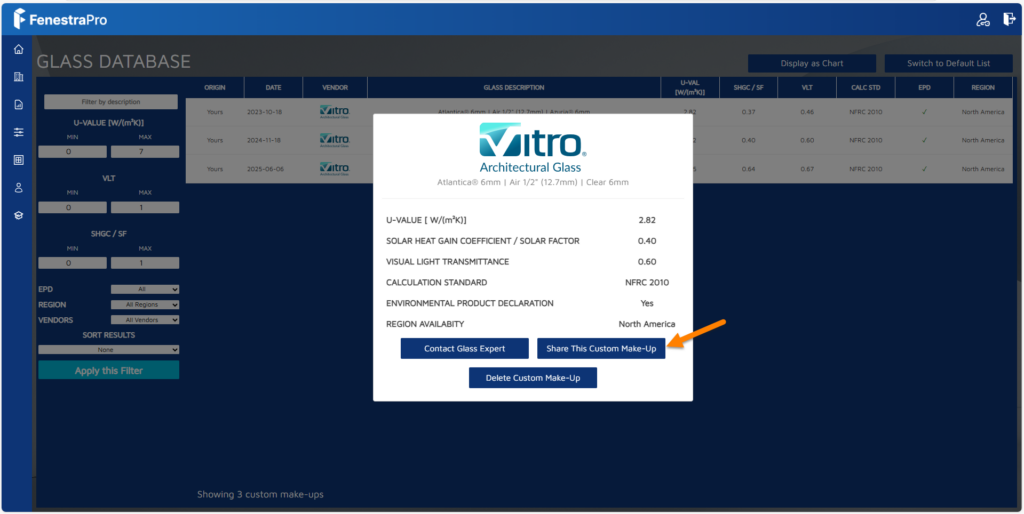1024x514 pixels.
Task: Click the U-Value MAX input showing 7
Action: 145,152
